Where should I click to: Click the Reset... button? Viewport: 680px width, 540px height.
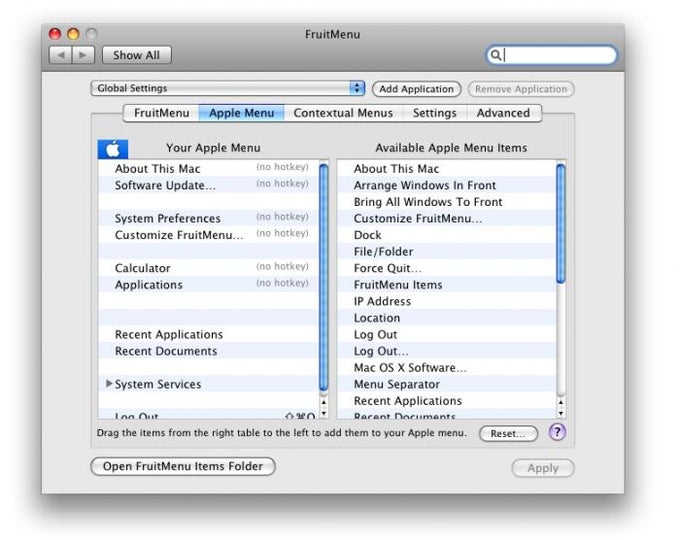click(x=508, y=433)
